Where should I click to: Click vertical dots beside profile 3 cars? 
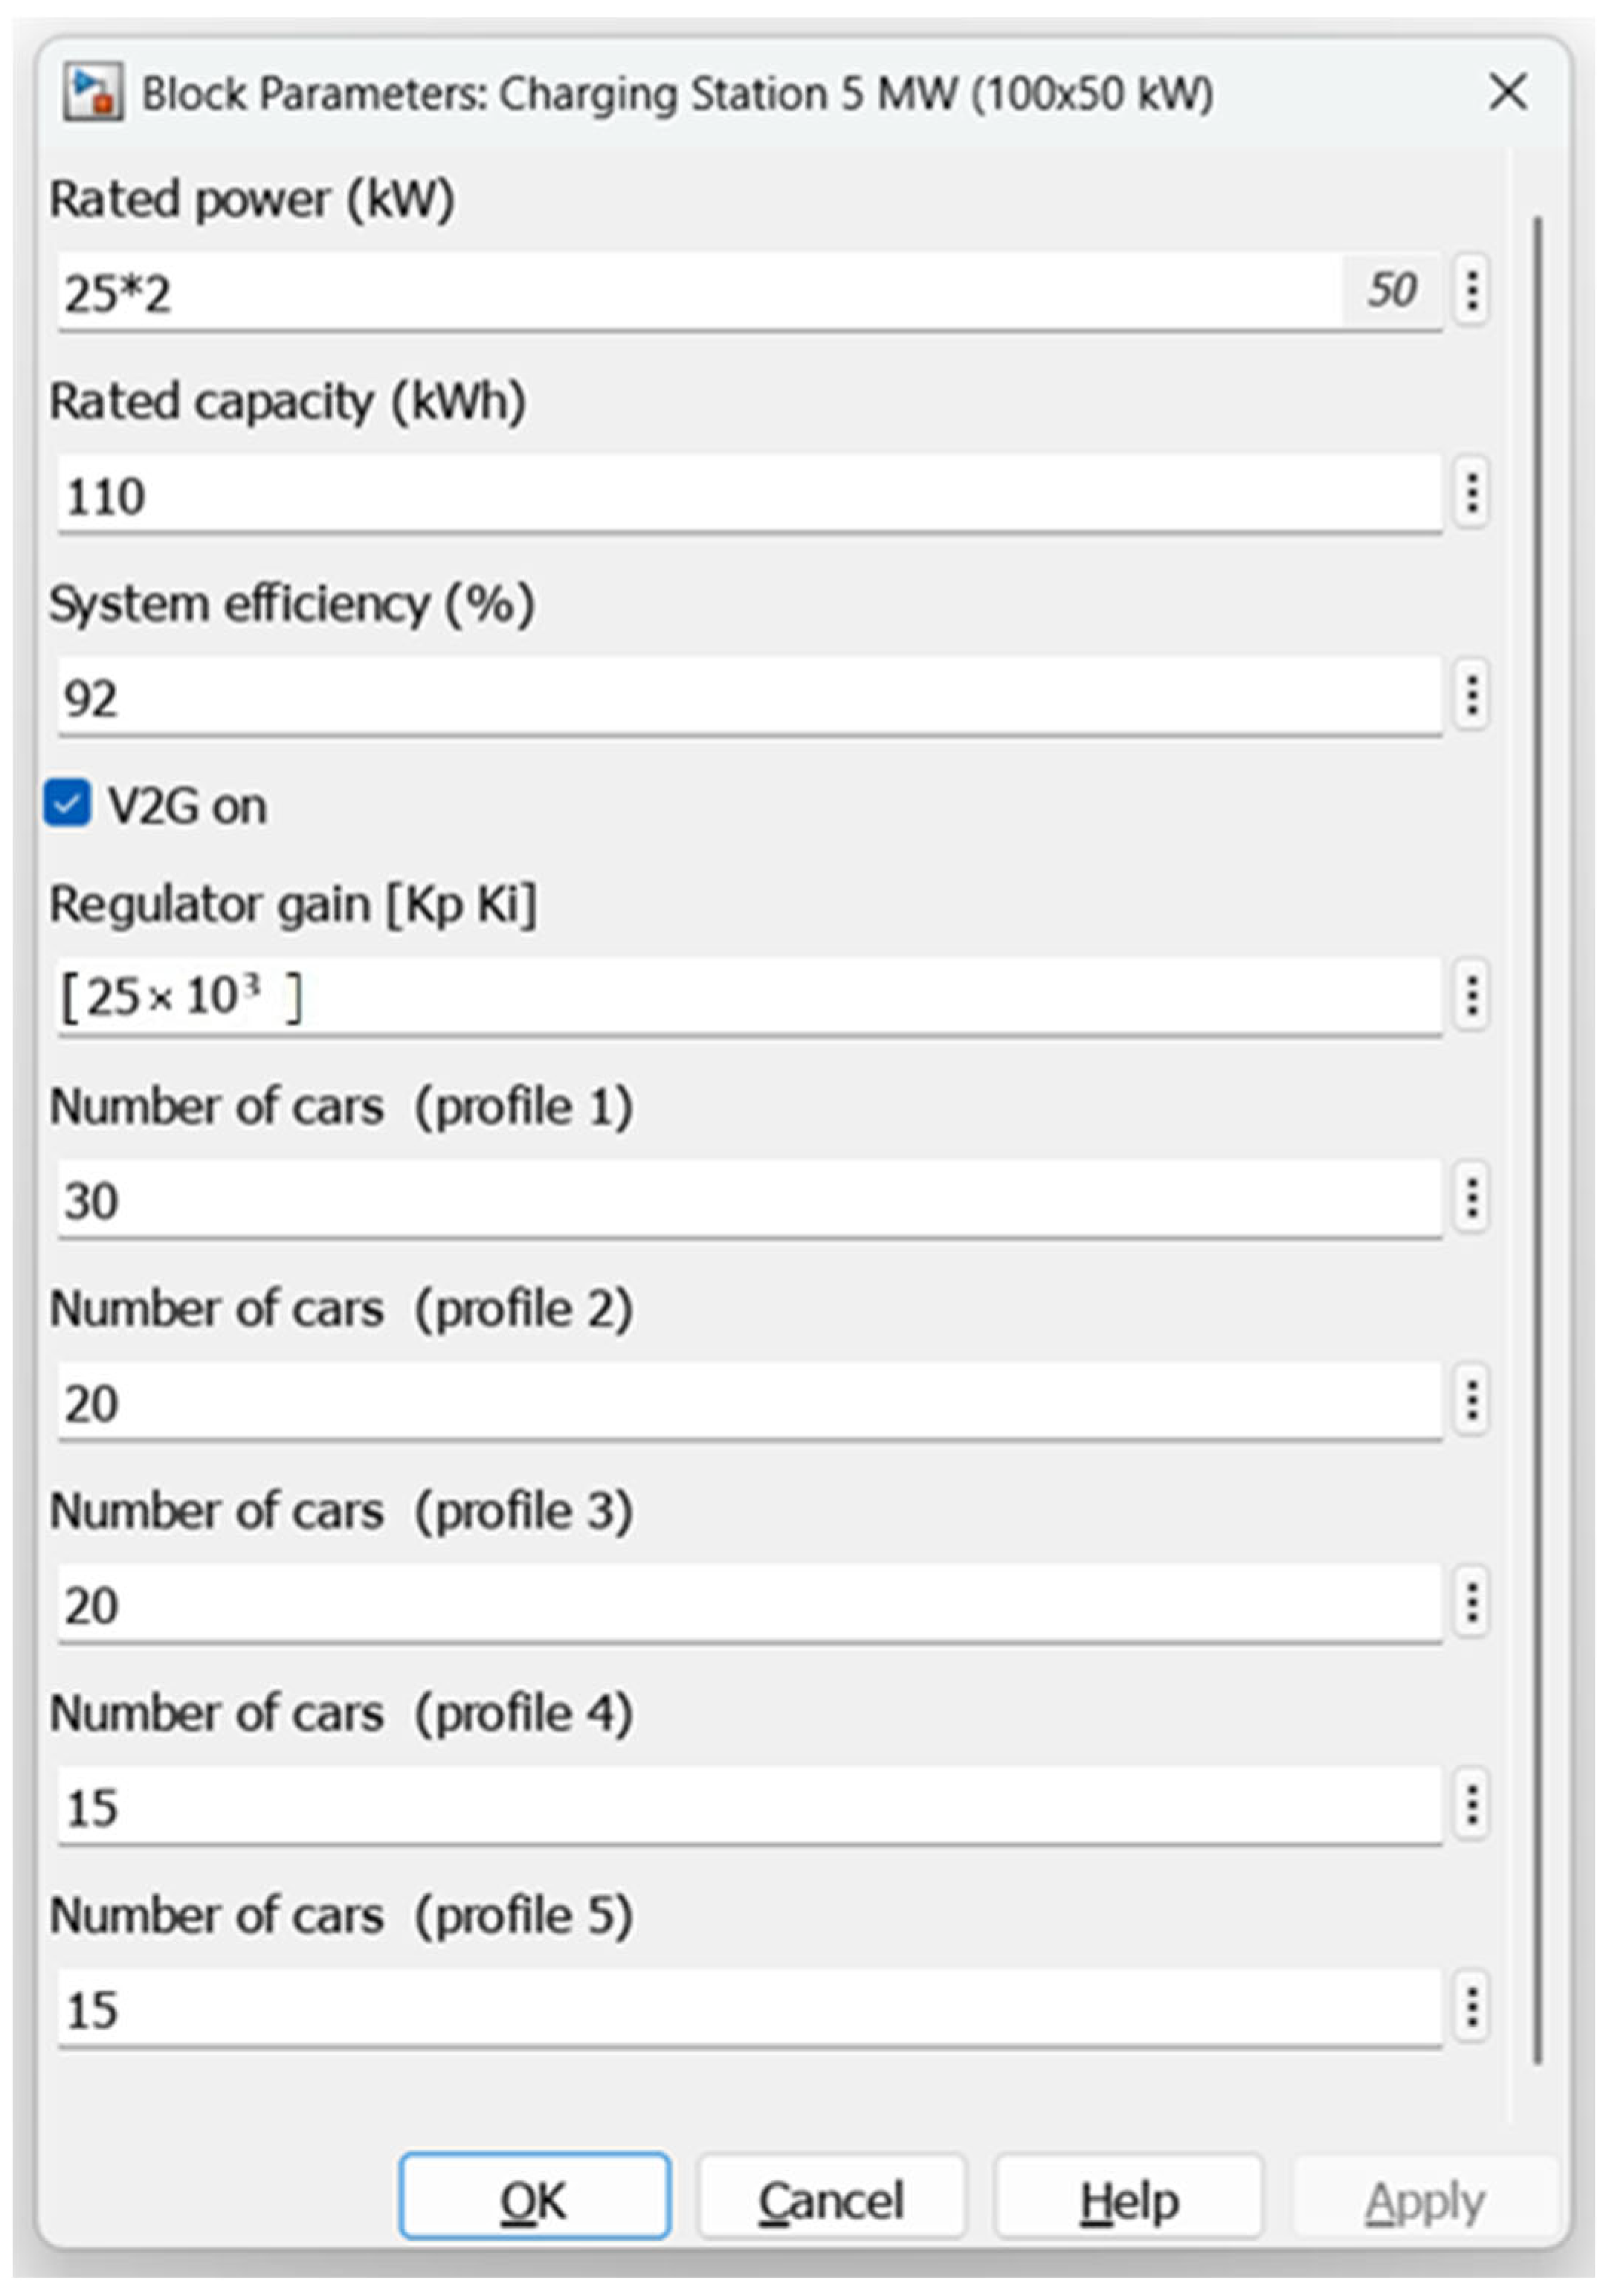point(1471,1602)
